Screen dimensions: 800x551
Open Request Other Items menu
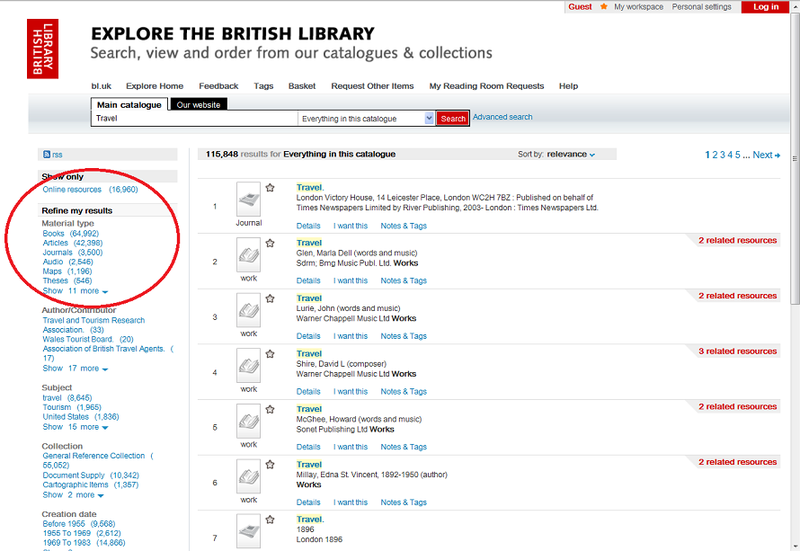(372, 86)
